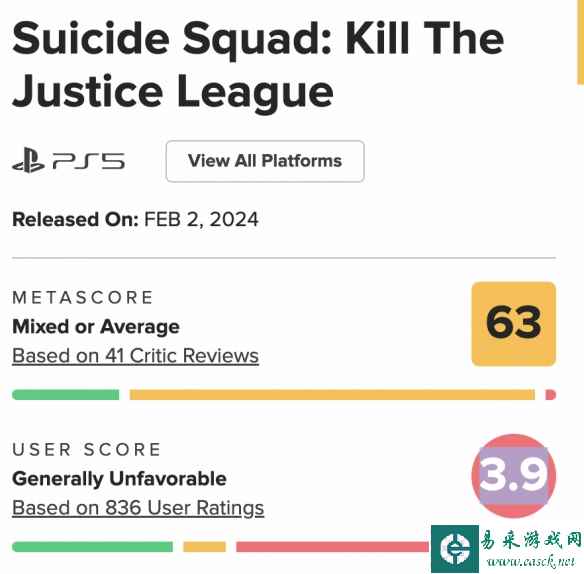584x574 pixels.
Task: Select green positive segment of critic bar
Action: point(66,394)
